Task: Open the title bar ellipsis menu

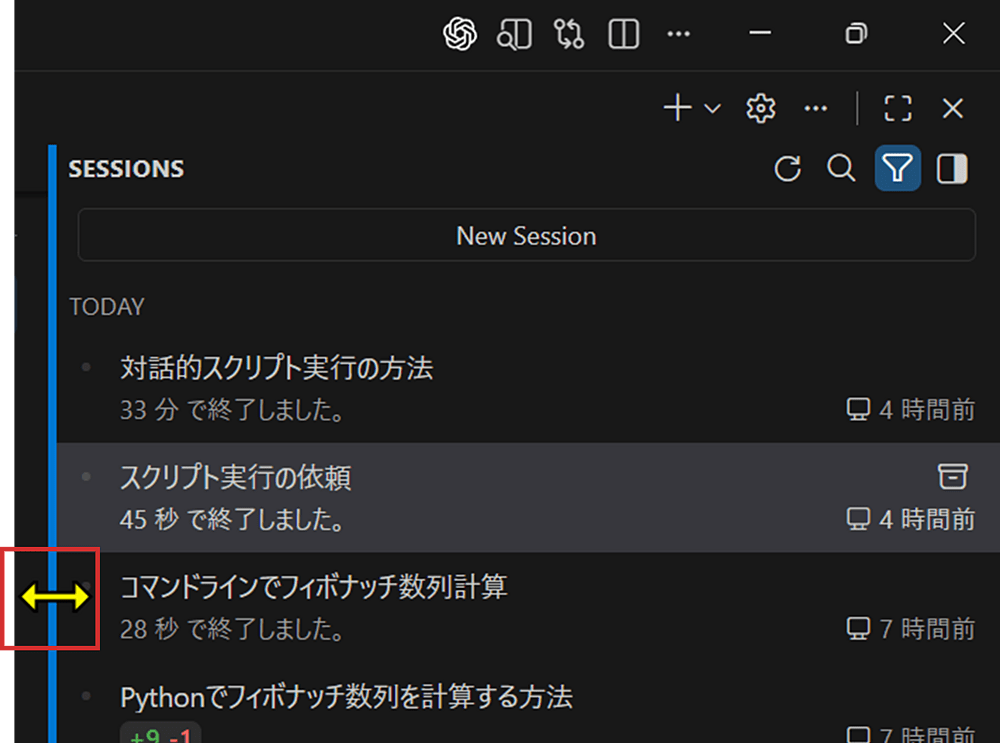Action: pos(678,34)
